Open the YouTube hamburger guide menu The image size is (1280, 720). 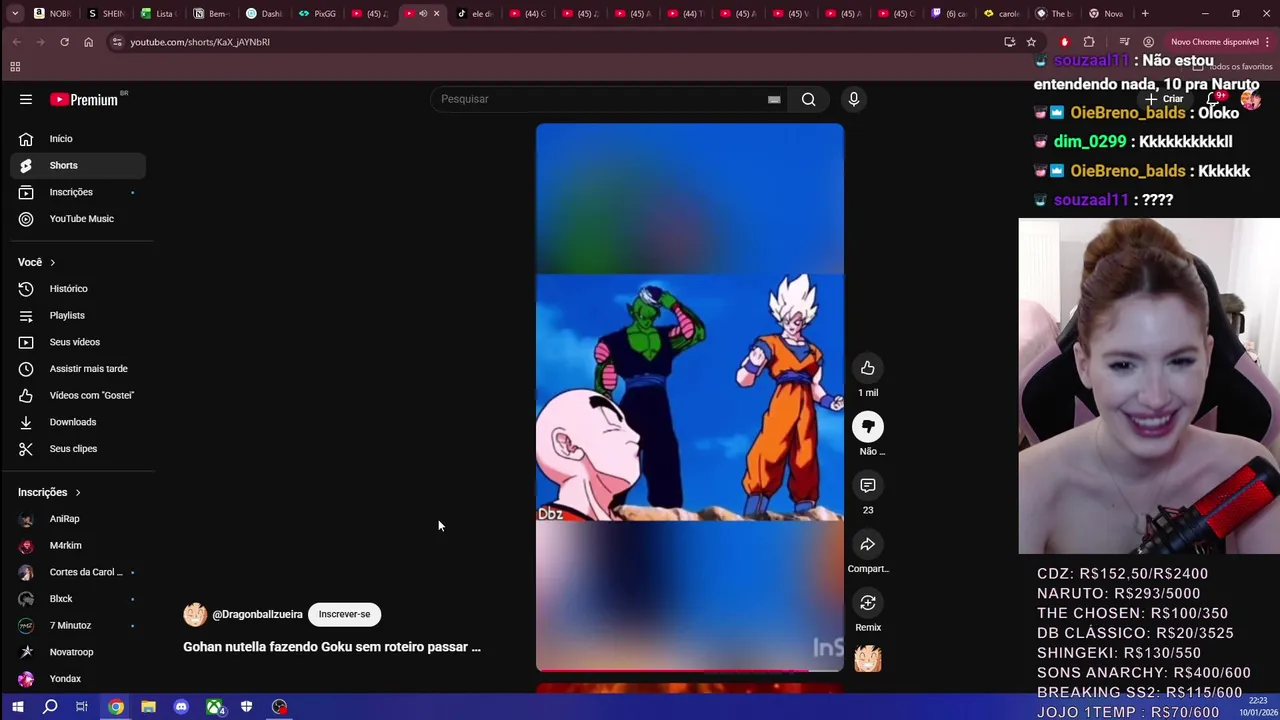(x=26, y=99)
